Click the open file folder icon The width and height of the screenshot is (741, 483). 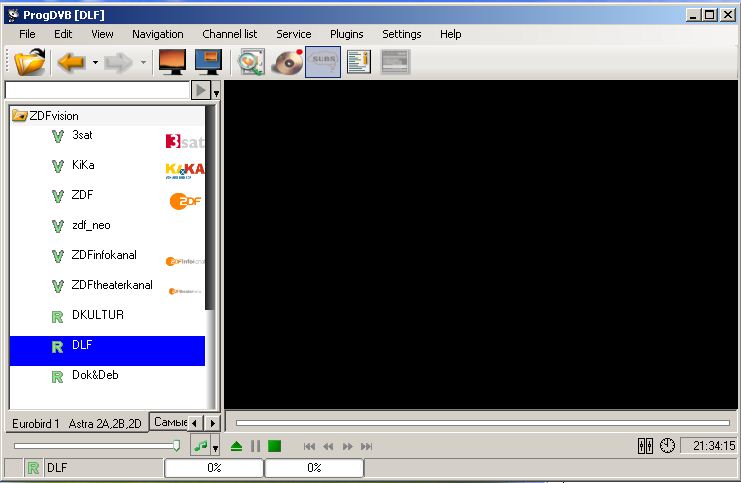[31, 62]
